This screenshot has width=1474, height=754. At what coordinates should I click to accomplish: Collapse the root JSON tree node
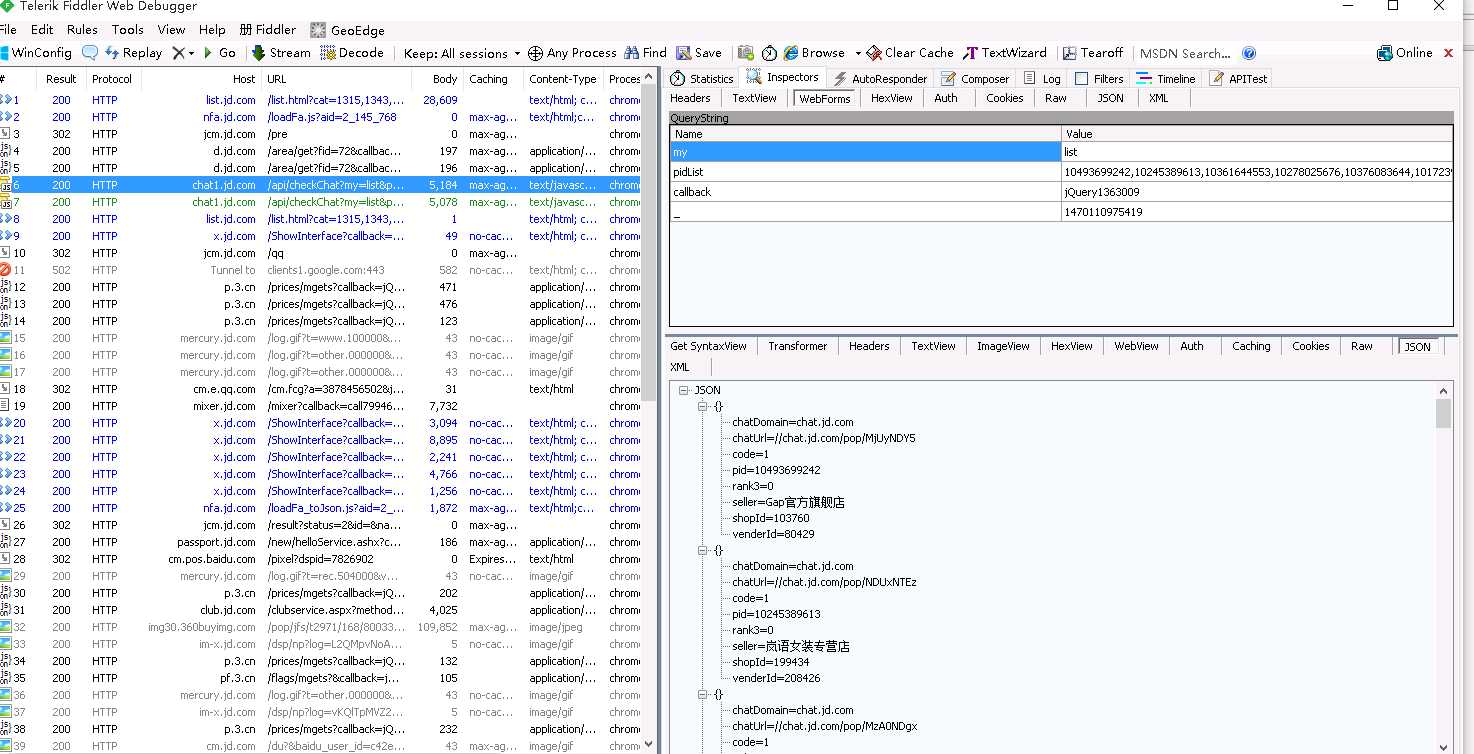(x=685, y=390)
